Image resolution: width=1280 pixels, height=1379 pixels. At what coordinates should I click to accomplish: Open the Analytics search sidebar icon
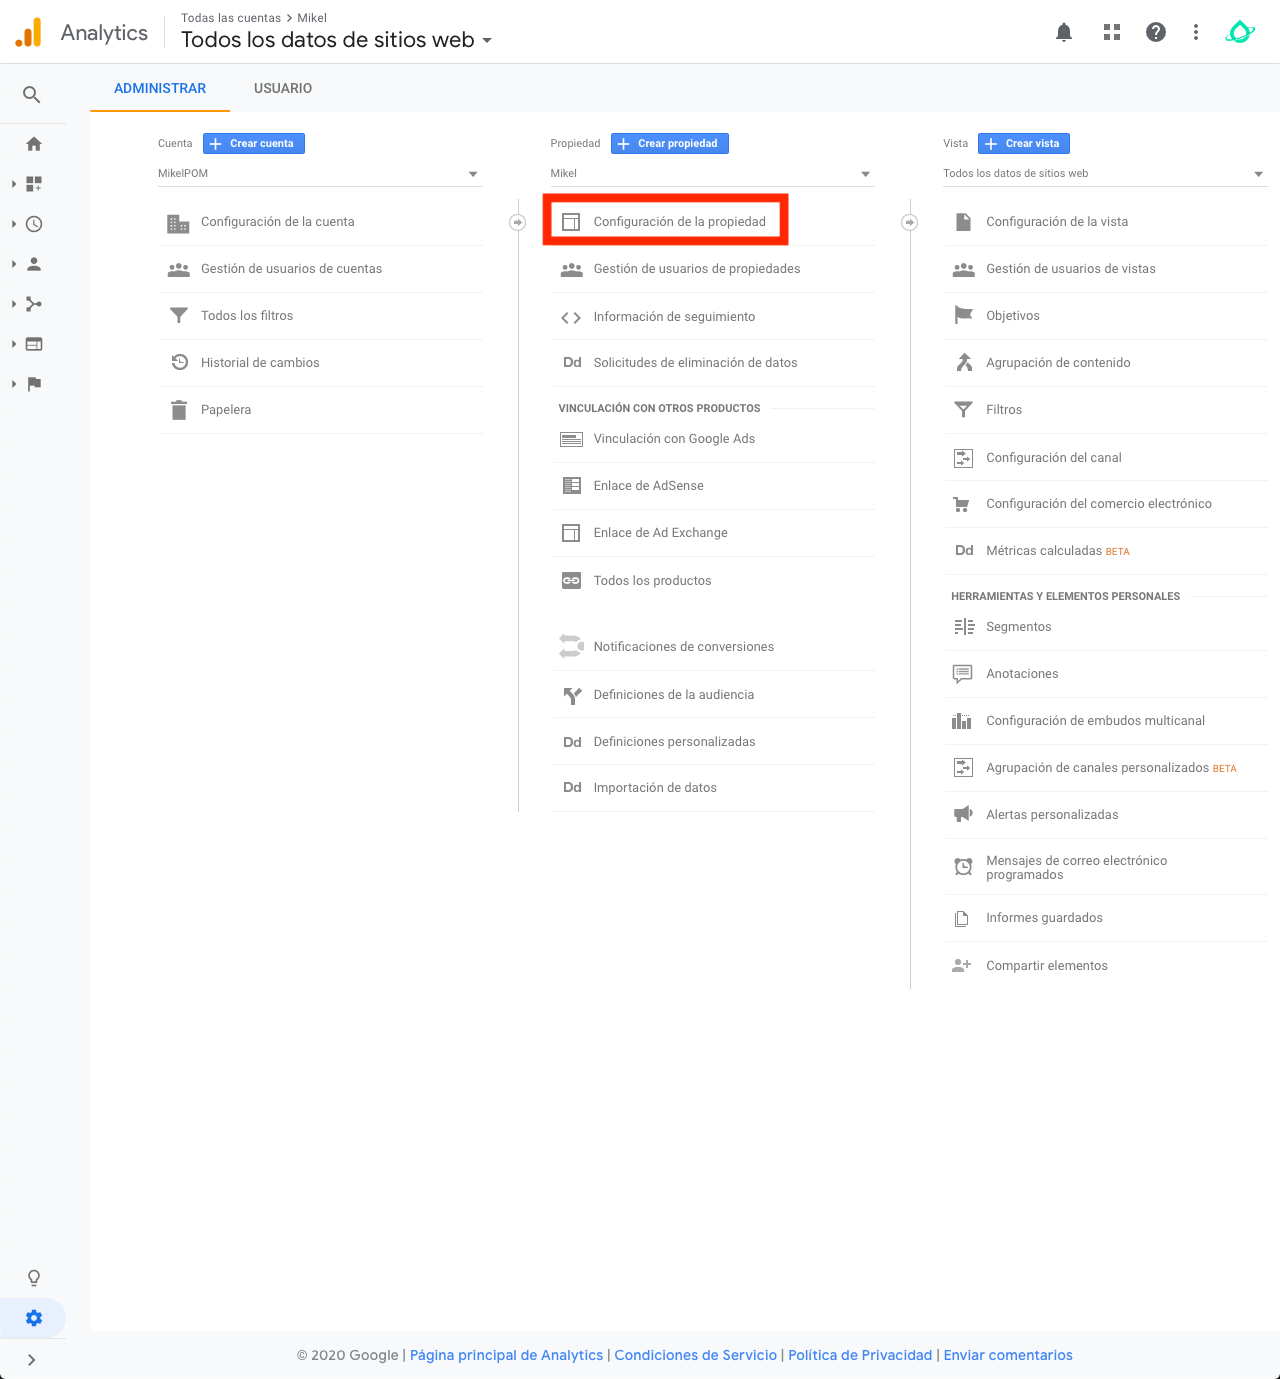click(33, 94)
